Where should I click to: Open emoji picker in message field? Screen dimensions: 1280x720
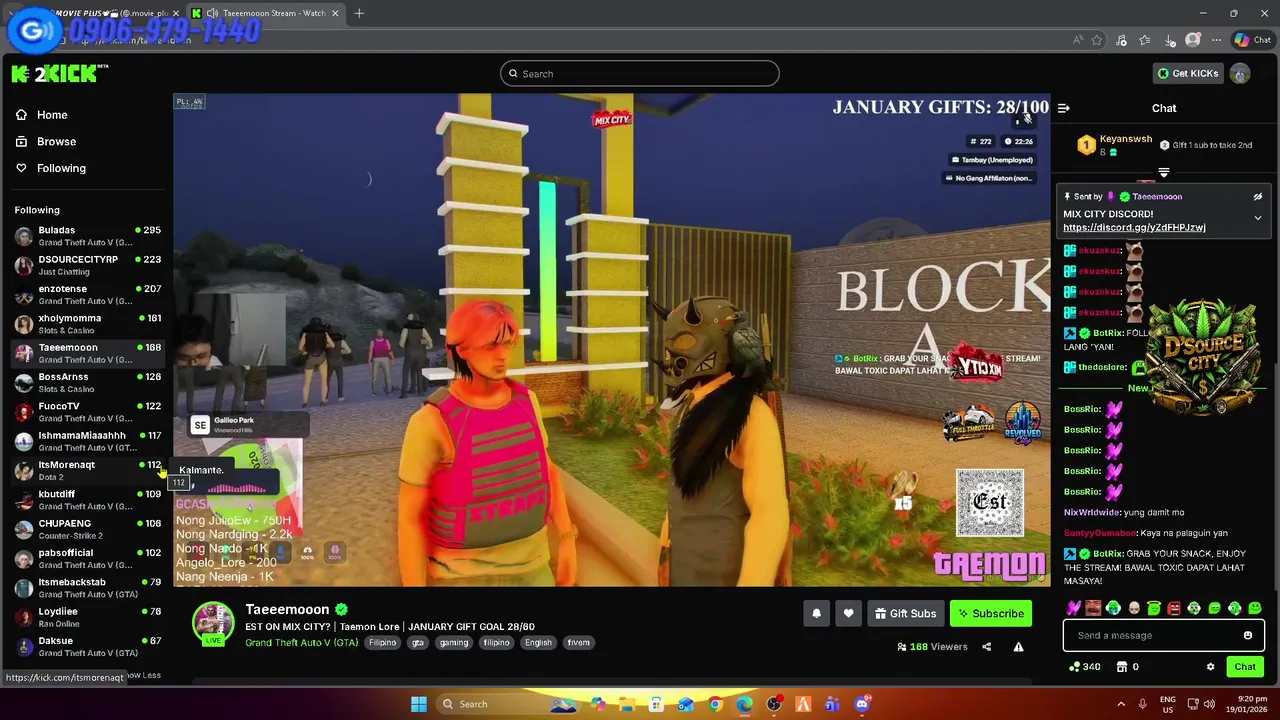[x=1247, y=636]
